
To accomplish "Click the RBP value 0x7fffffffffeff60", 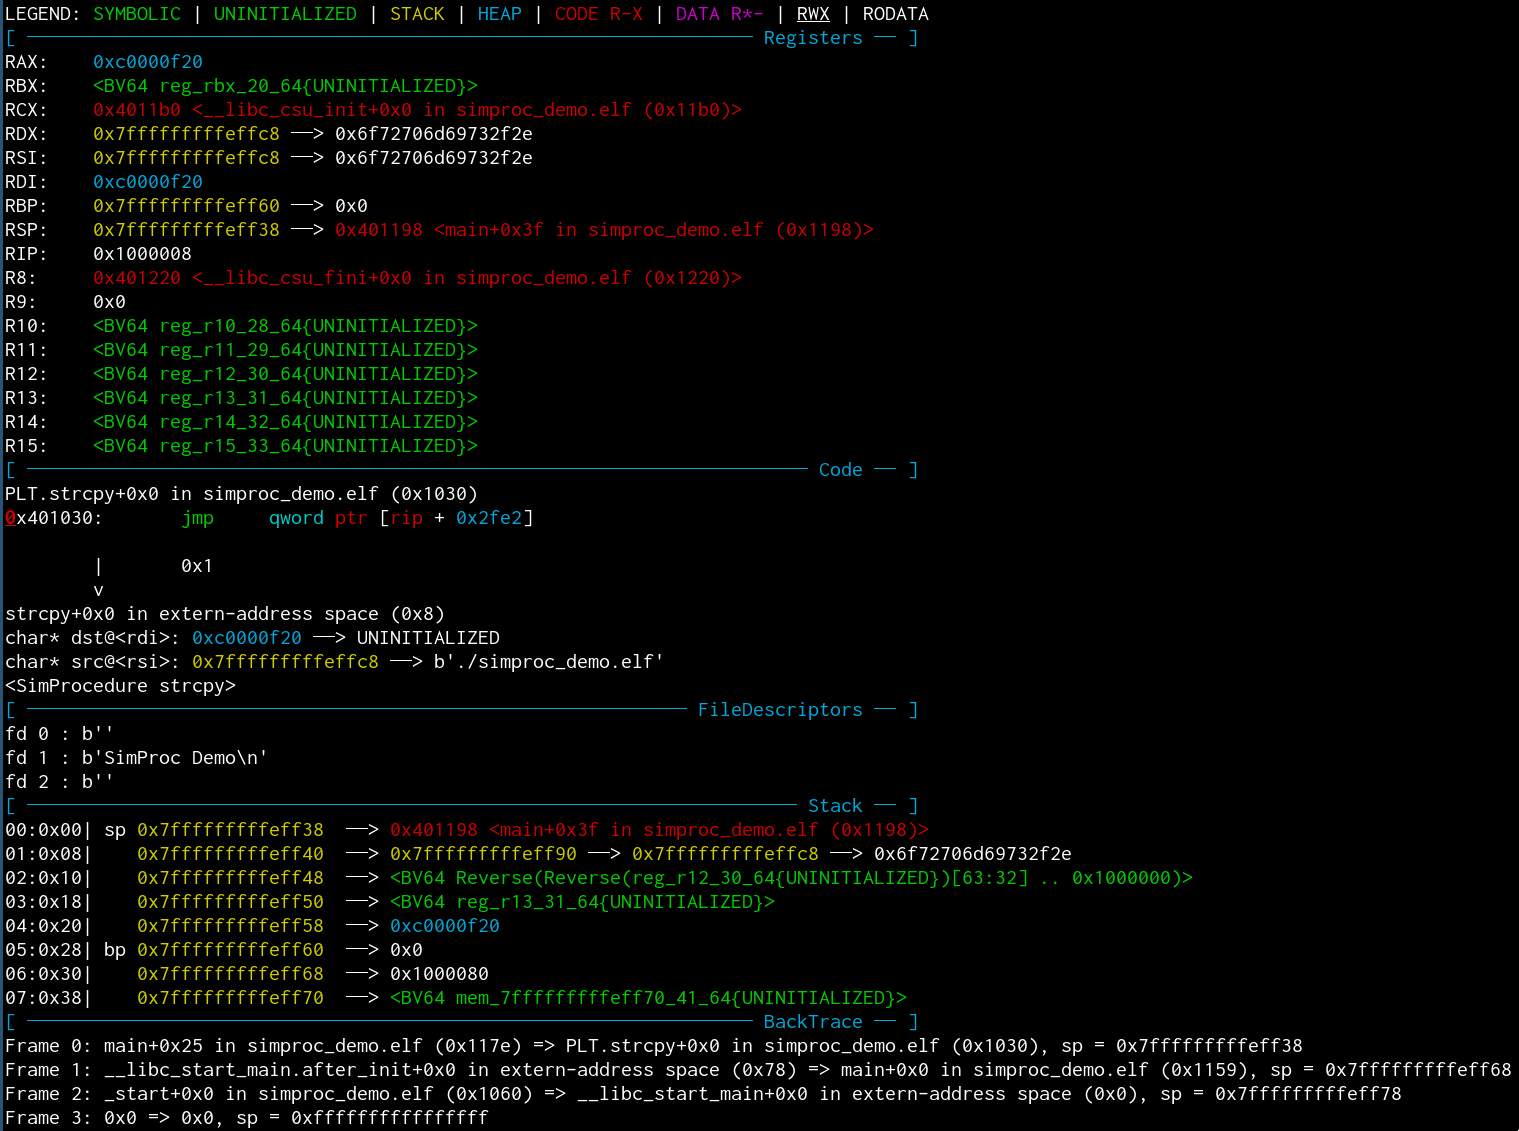I will (x=186, y=206).
